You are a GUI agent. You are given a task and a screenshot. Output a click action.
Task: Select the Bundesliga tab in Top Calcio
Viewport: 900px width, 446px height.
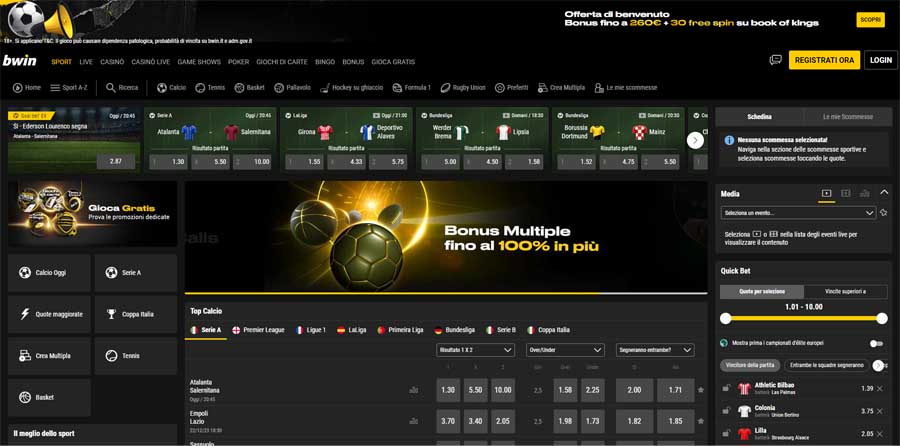[455, 330]
